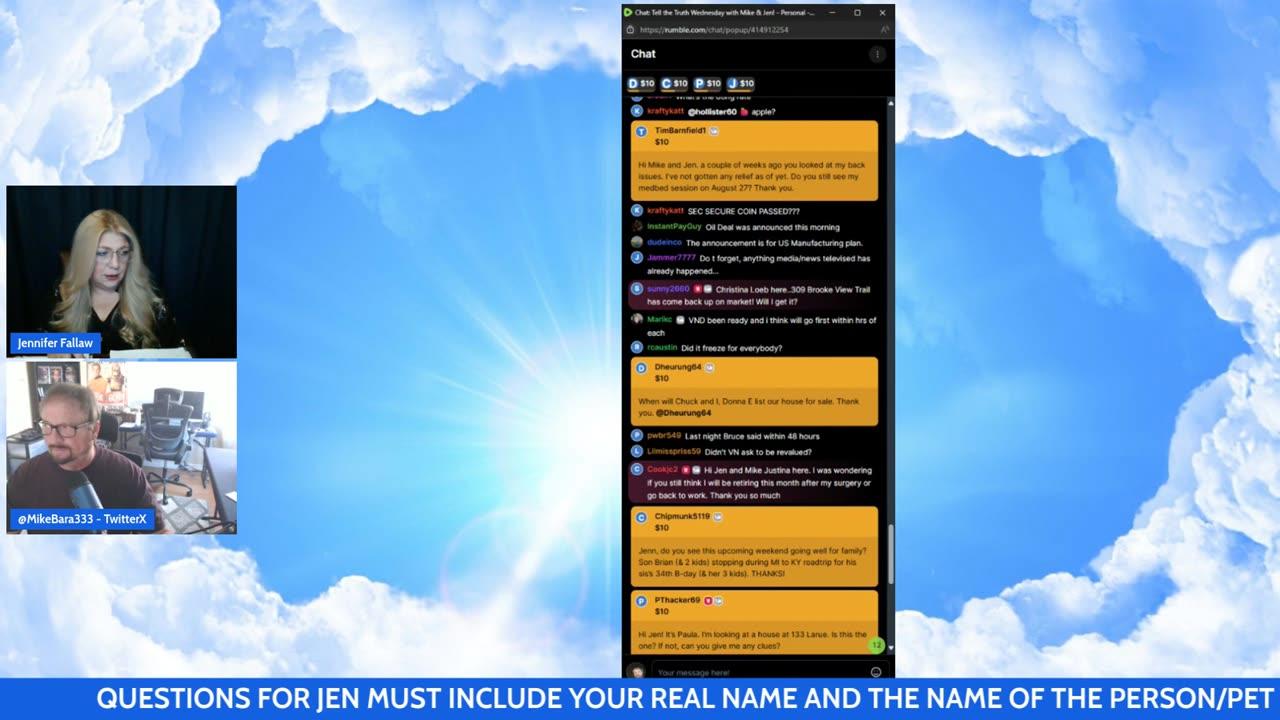
Task: Click Lilmisspriss59 avatar icon
Action: 637,452
